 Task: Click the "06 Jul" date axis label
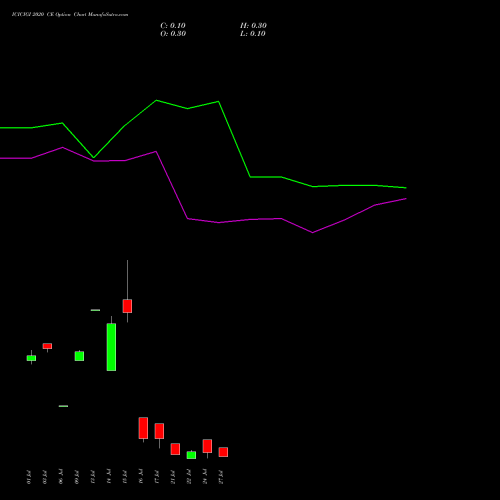tap(61, 477)
